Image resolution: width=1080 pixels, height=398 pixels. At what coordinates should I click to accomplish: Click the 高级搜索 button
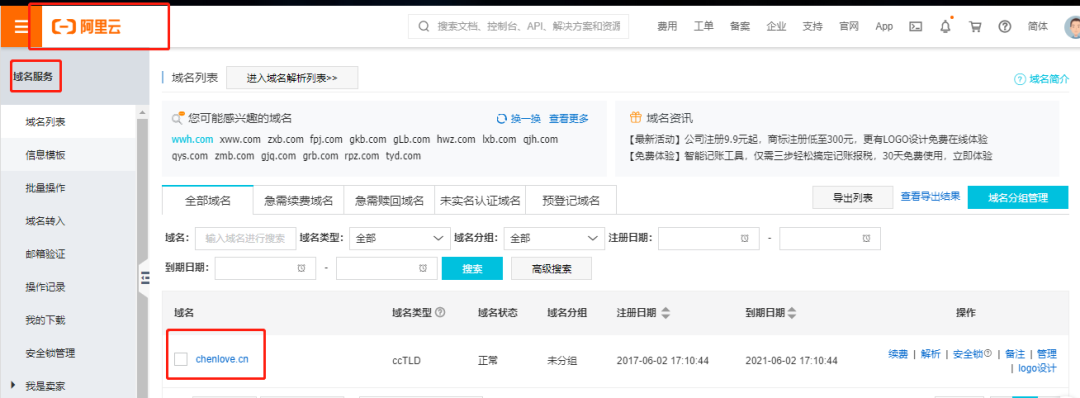552,268
